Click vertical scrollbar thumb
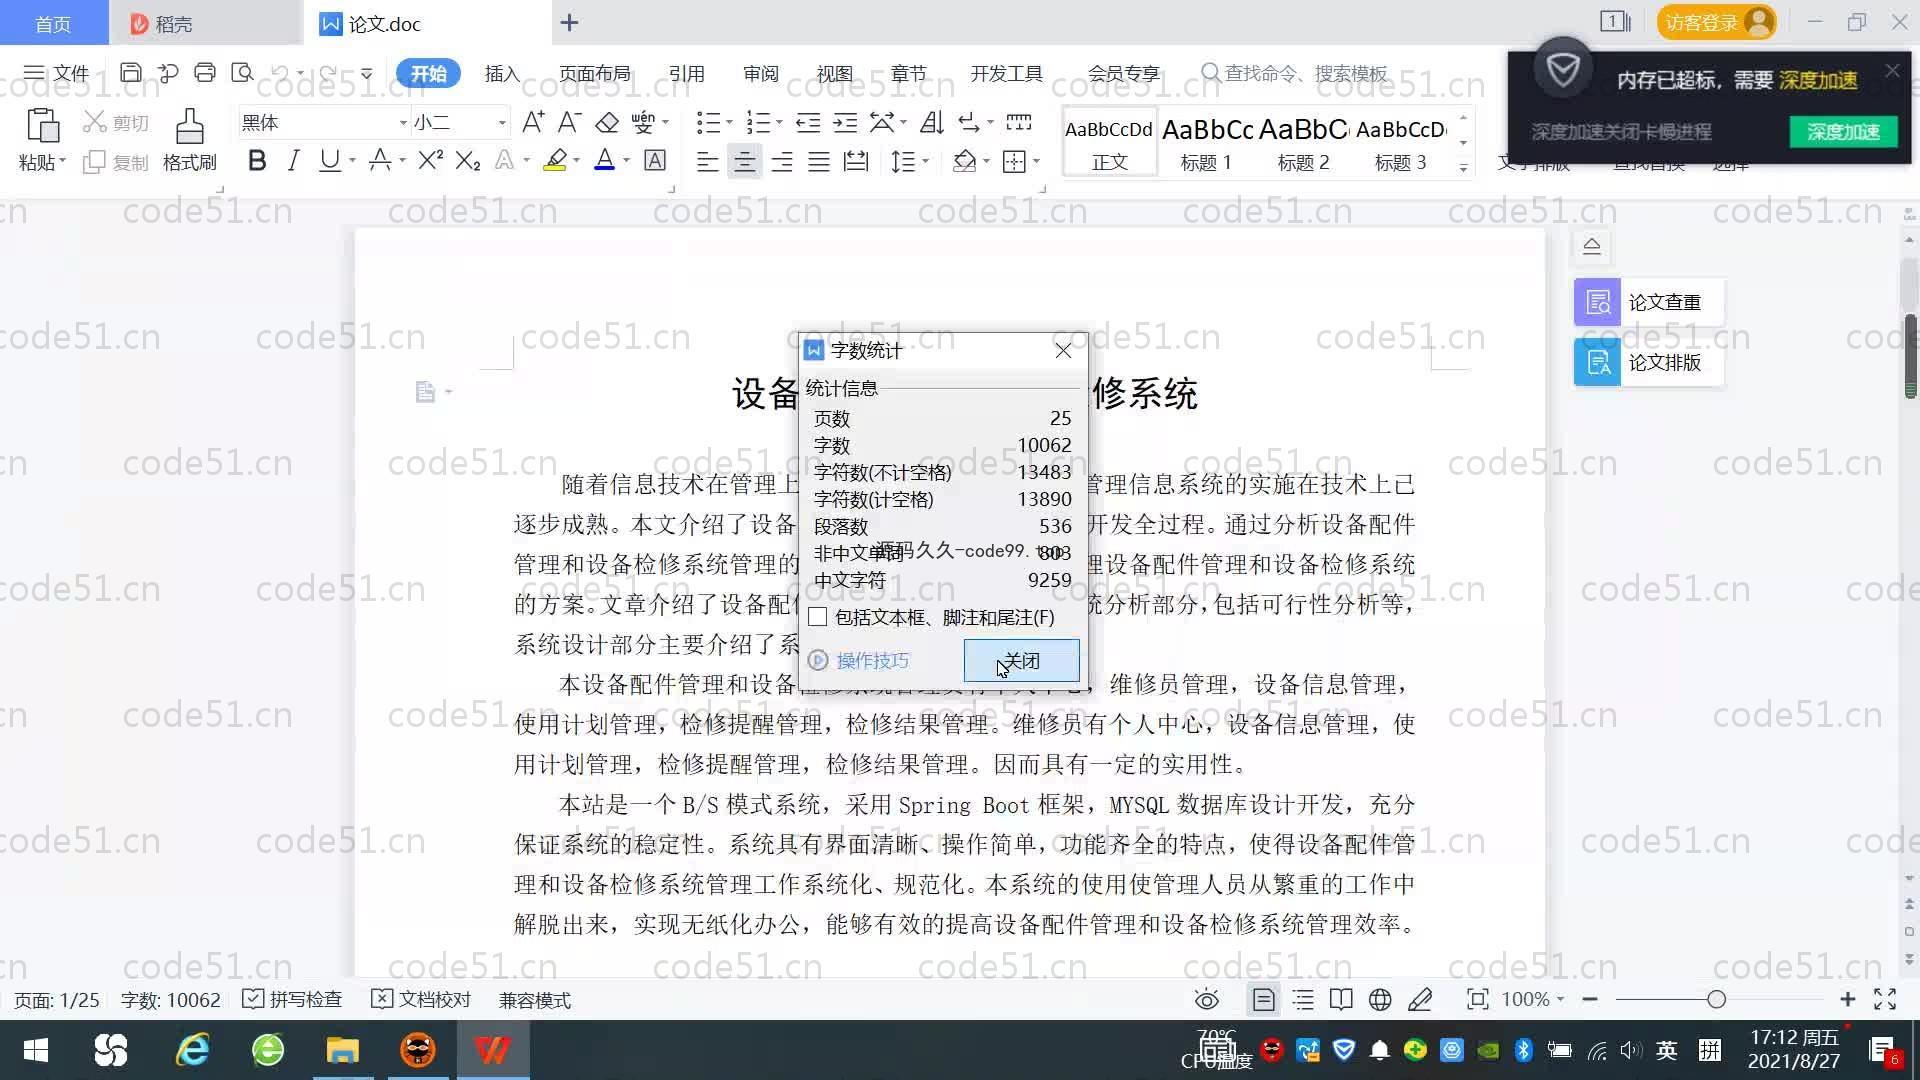 [x=1910, y=355]
